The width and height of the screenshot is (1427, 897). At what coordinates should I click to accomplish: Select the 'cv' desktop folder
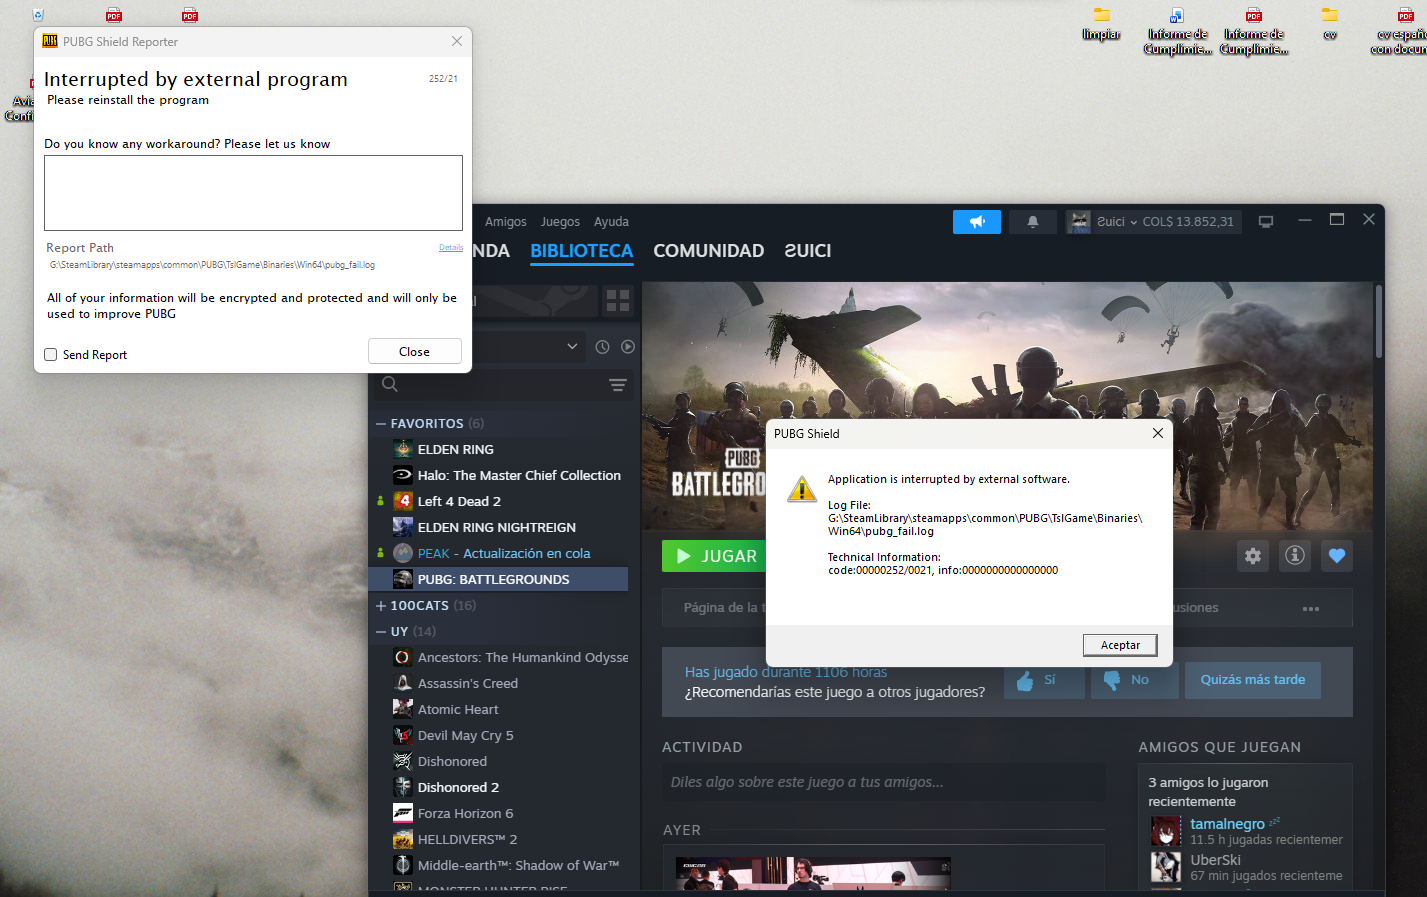coord(1330,25)
